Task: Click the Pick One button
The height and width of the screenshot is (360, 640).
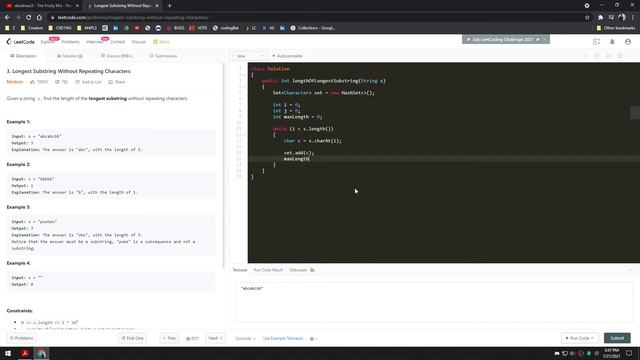Action: (x=132, y=338)
